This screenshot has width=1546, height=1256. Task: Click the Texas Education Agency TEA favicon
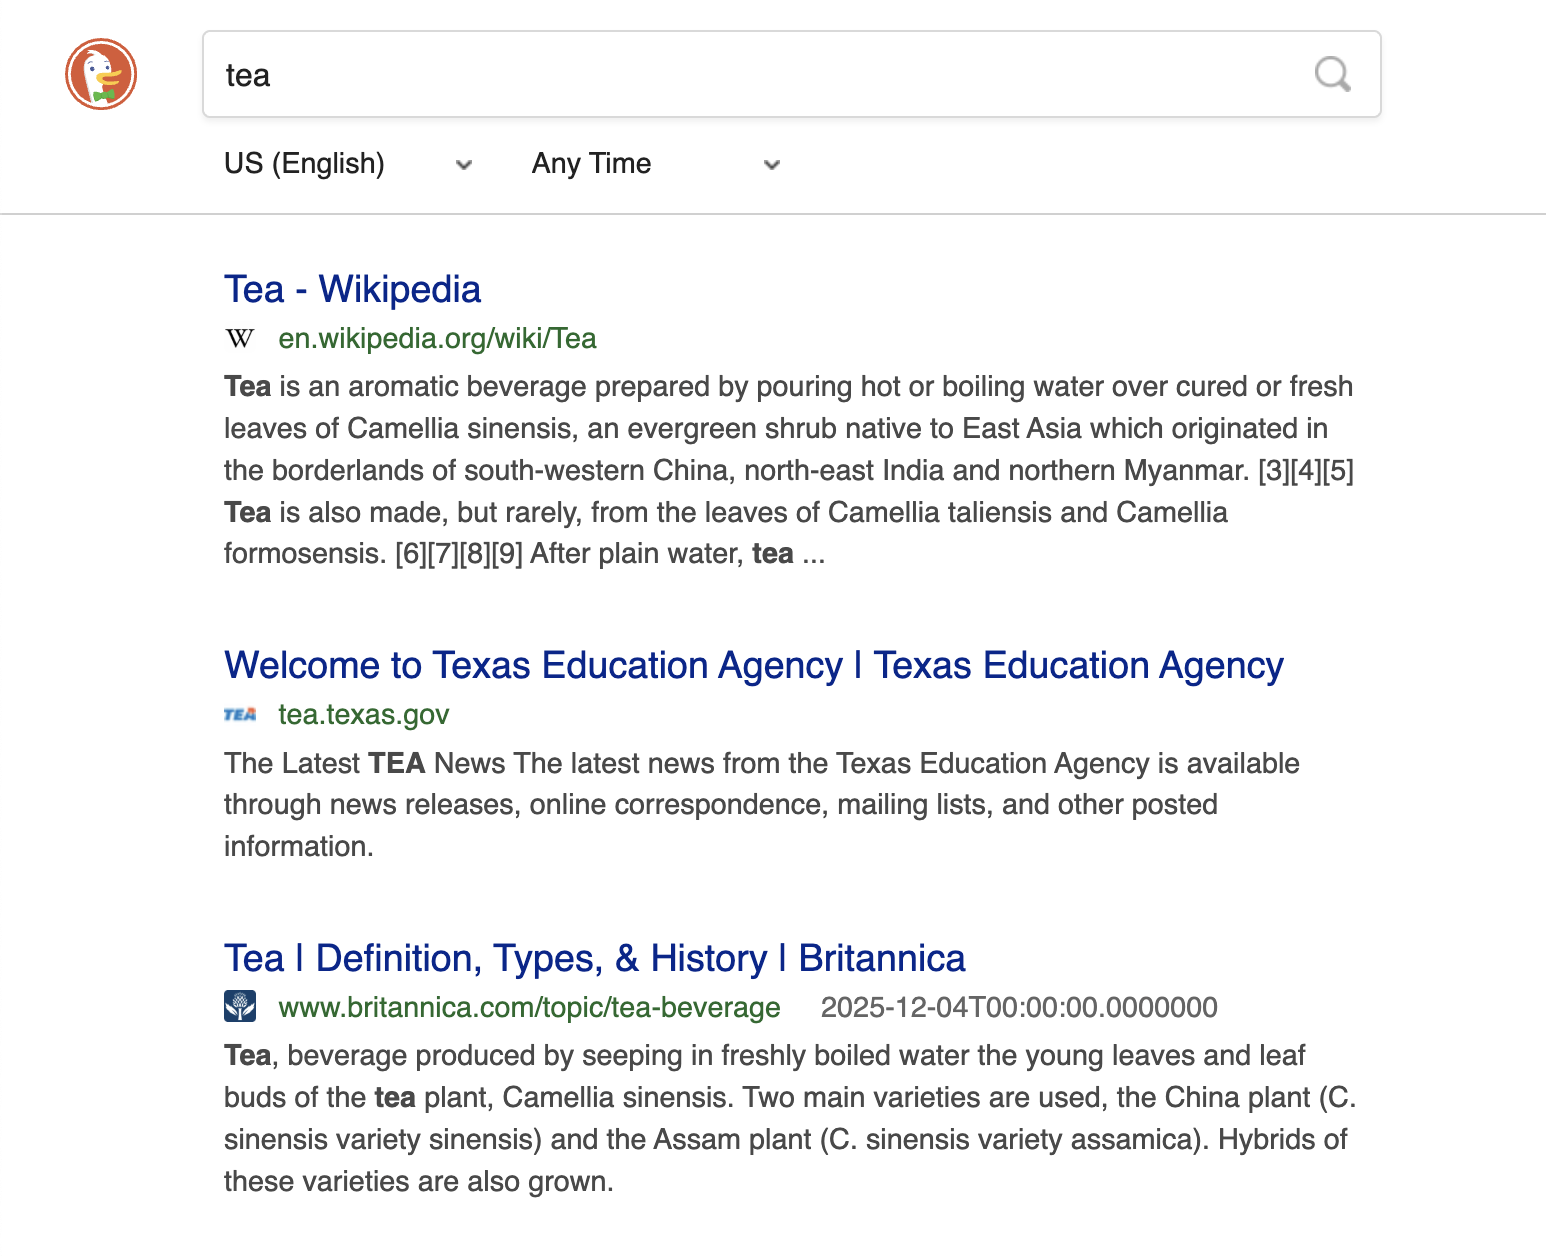pyautogui.click(x=240, y=715)
